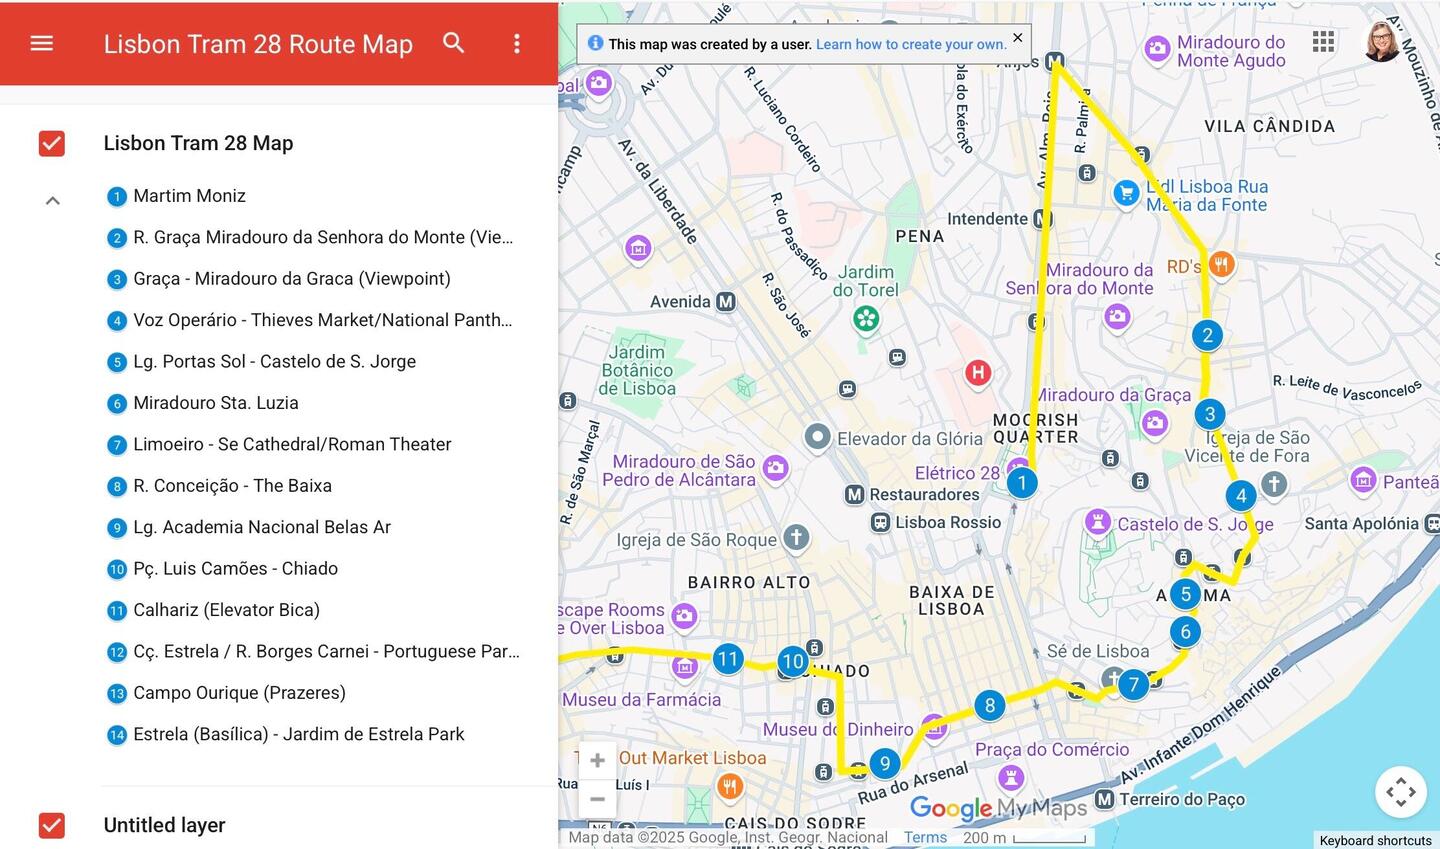Click the Restauradores metro icon
Viewport: 1440px width, 849px height.
[x=854, y=494]
